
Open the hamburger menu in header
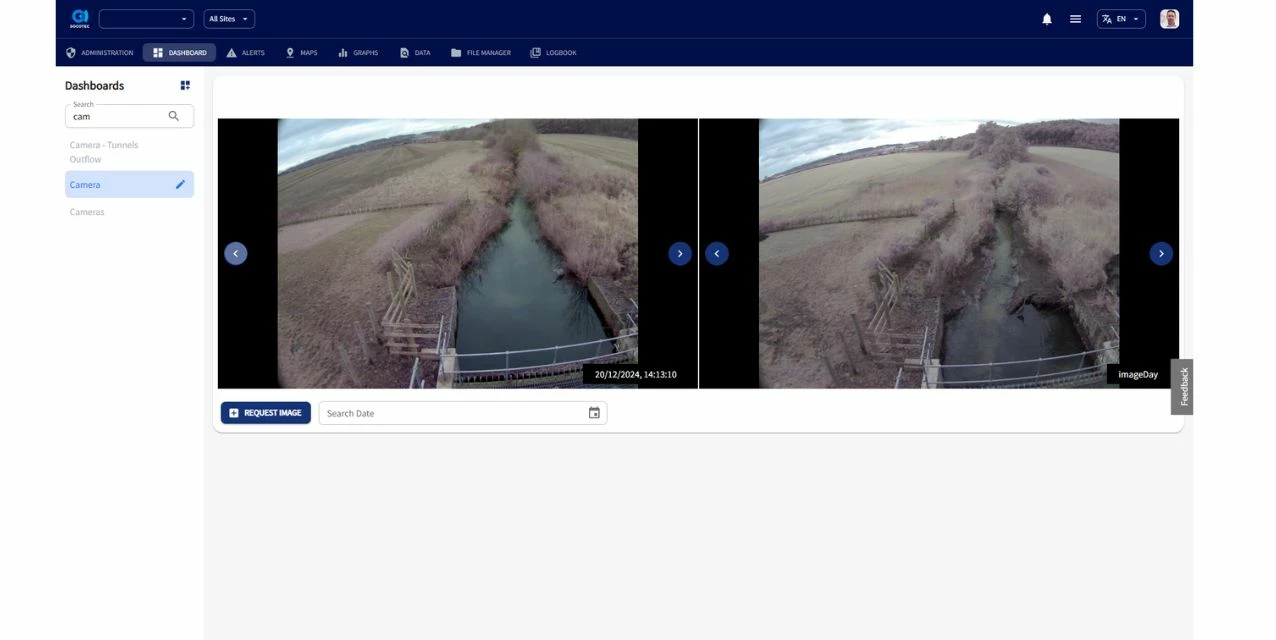1075,19
